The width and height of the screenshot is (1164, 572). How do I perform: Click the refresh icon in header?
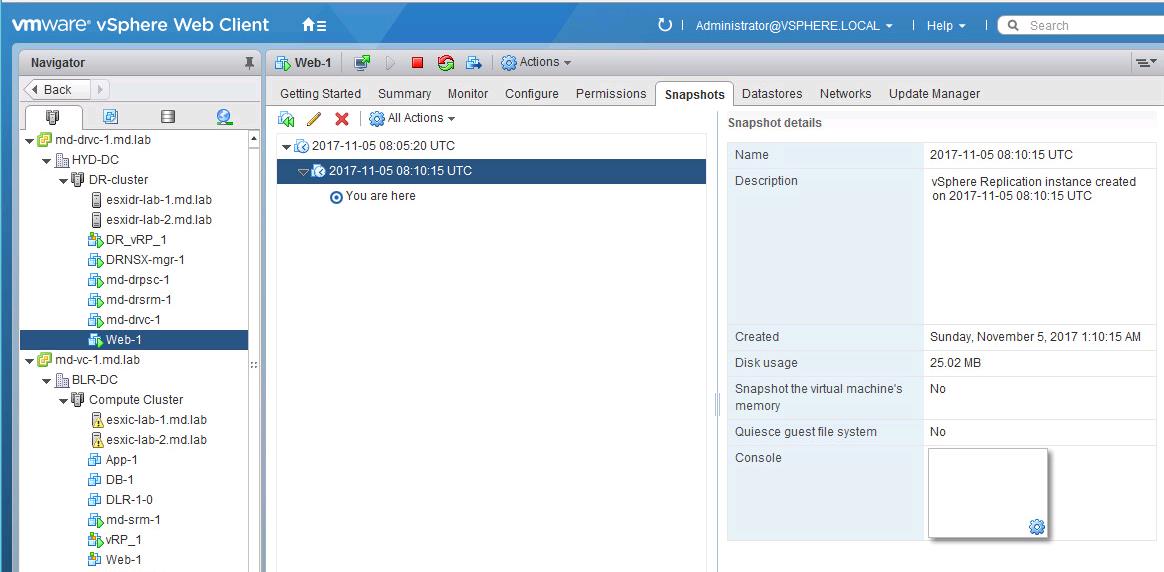pyautogui.click(x=664, y=25)
